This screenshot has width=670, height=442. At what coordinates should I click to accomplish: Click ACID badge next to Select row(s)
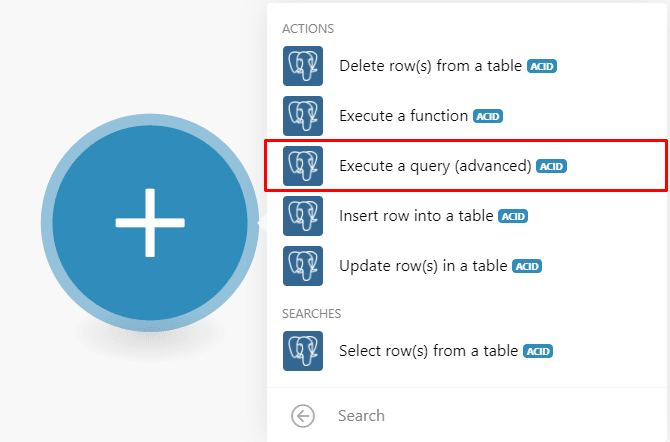coord(539,352)
